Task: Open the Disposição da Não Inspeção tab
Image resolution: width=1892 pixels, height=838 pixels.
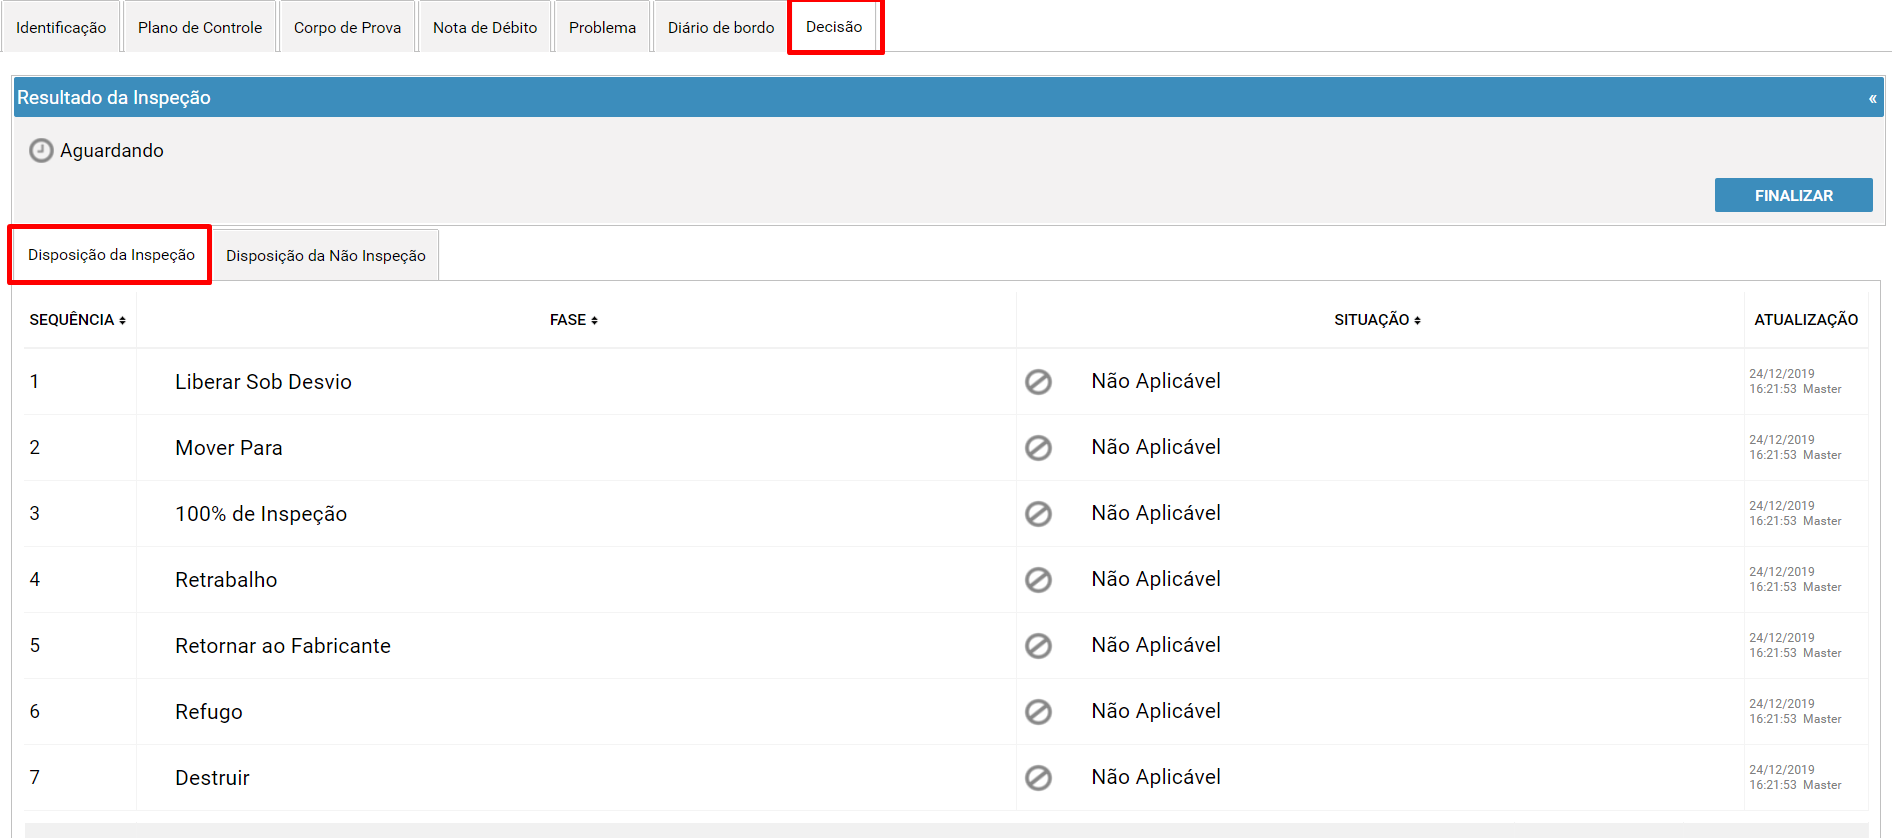Action: point(326,256)
